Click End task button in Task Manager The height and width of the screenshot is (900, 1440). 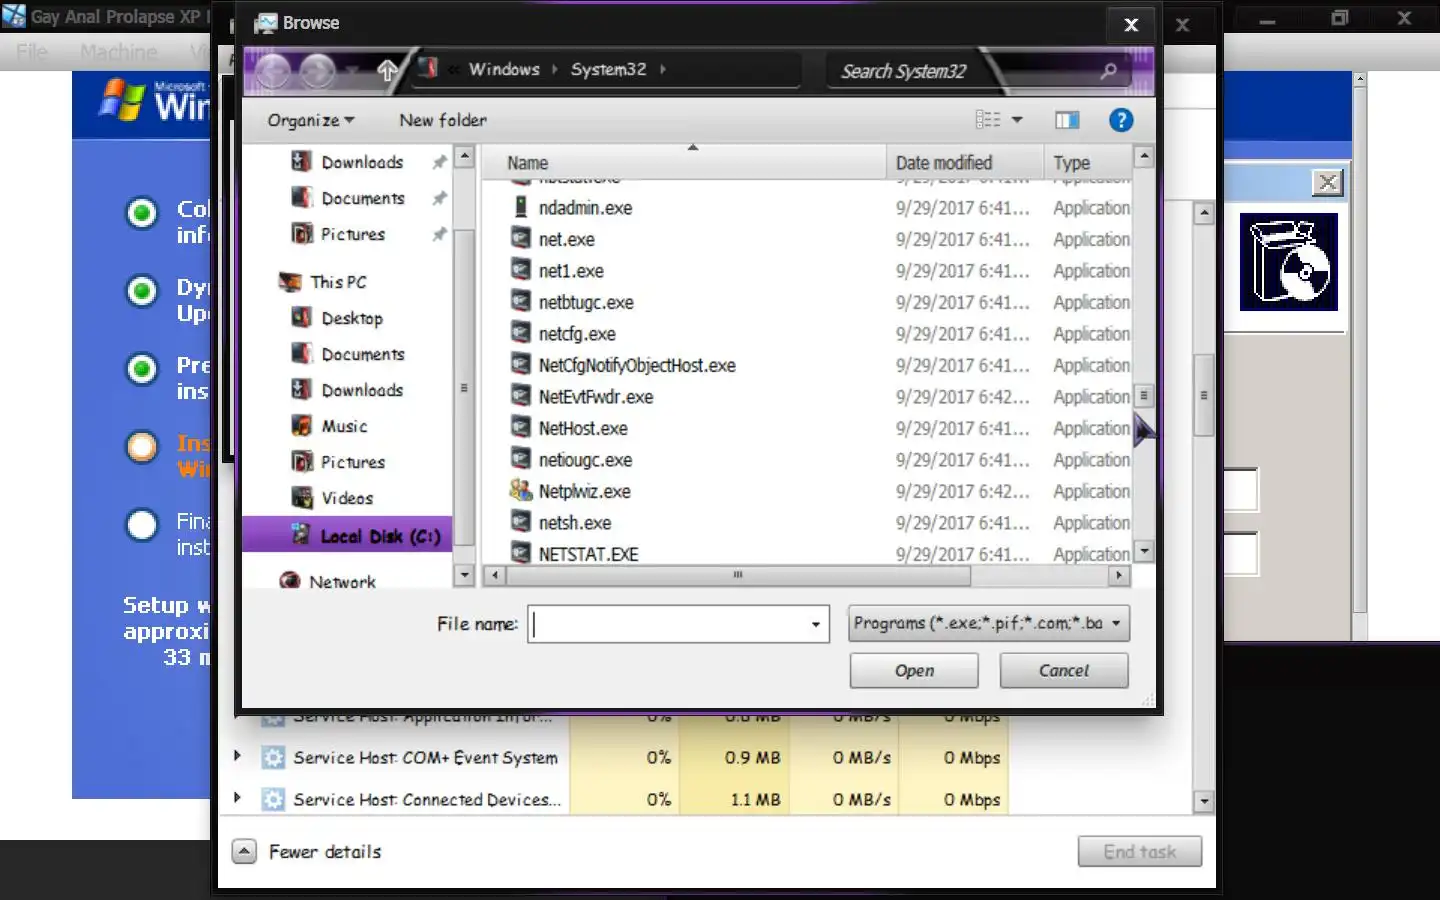1140,852
